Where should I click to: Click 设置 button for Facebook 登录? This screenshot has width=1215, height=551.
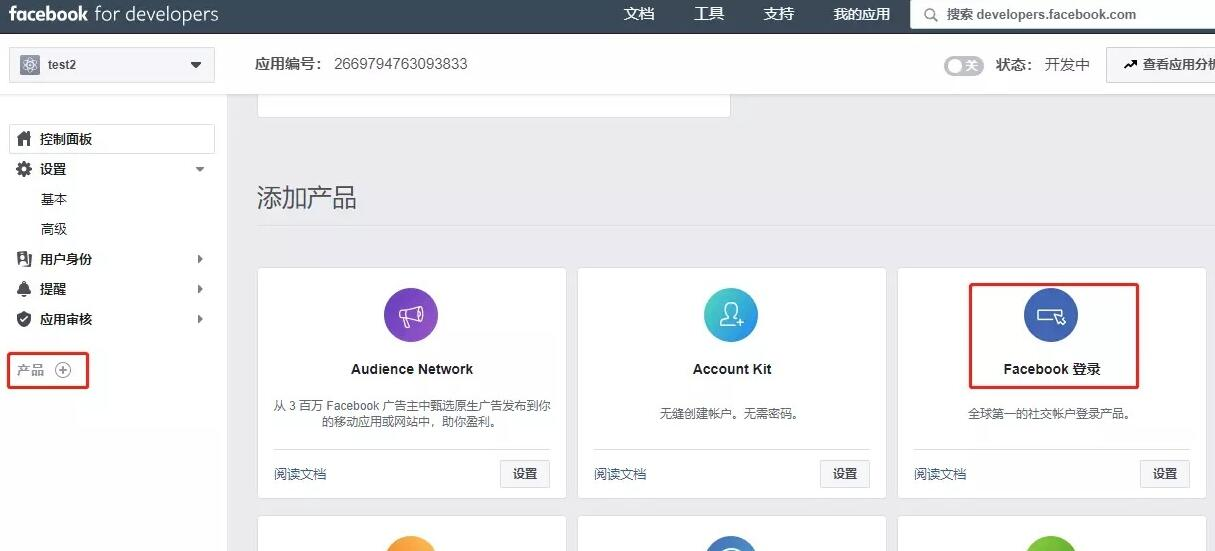pyautogui.click(x=1165, y=474)
